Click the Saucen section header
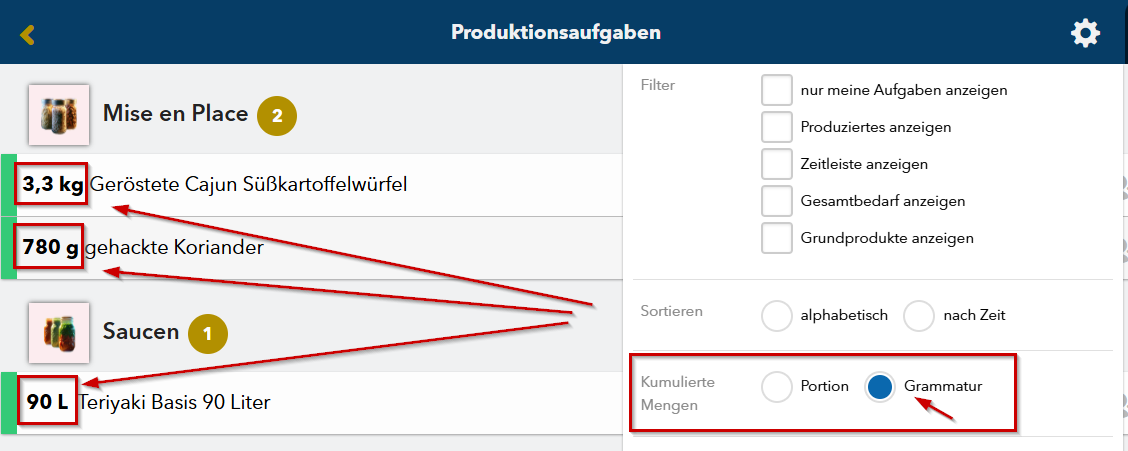1128x451 pixels. [141, 331]
